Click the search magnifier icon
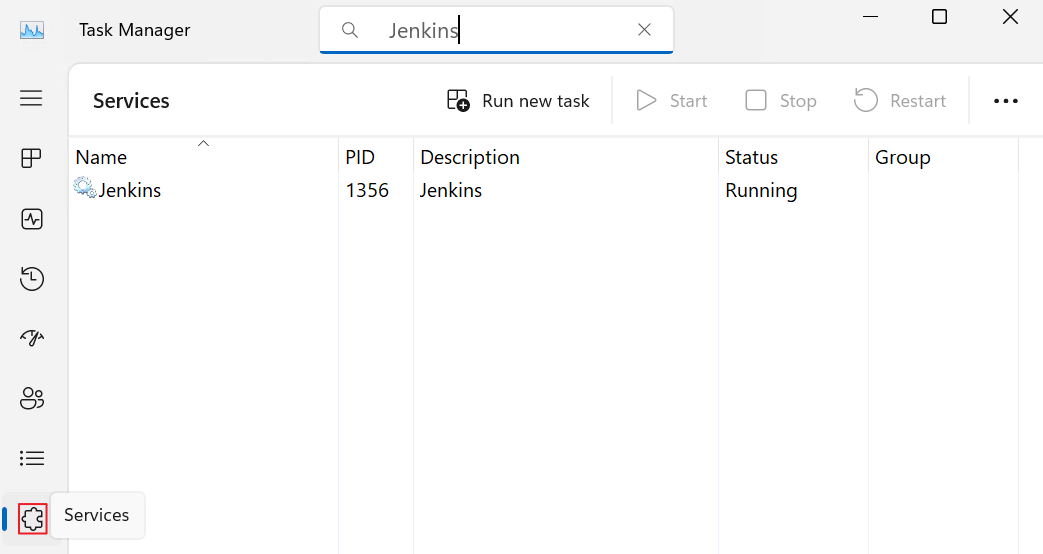Screen dimensions: 1043x554 [x=350, y=30]
